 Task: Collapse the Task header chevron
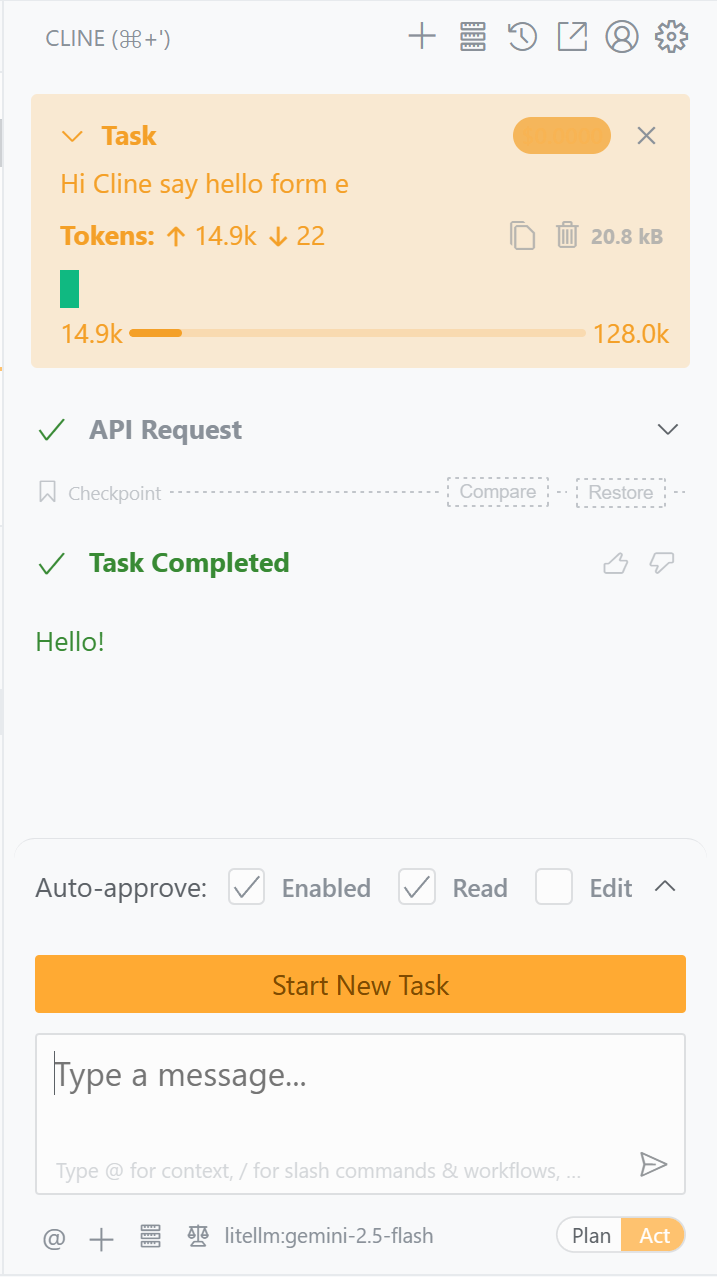pos(72,136)
